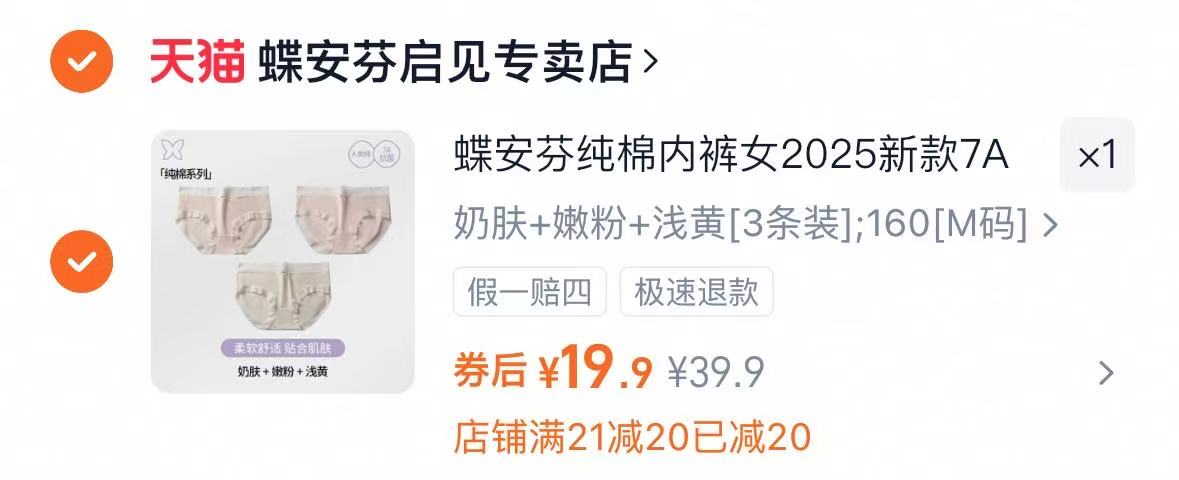
Task: Open the 蝶安芬纯棉内裤女2025新款7A product title
Action: pos(730,156)
